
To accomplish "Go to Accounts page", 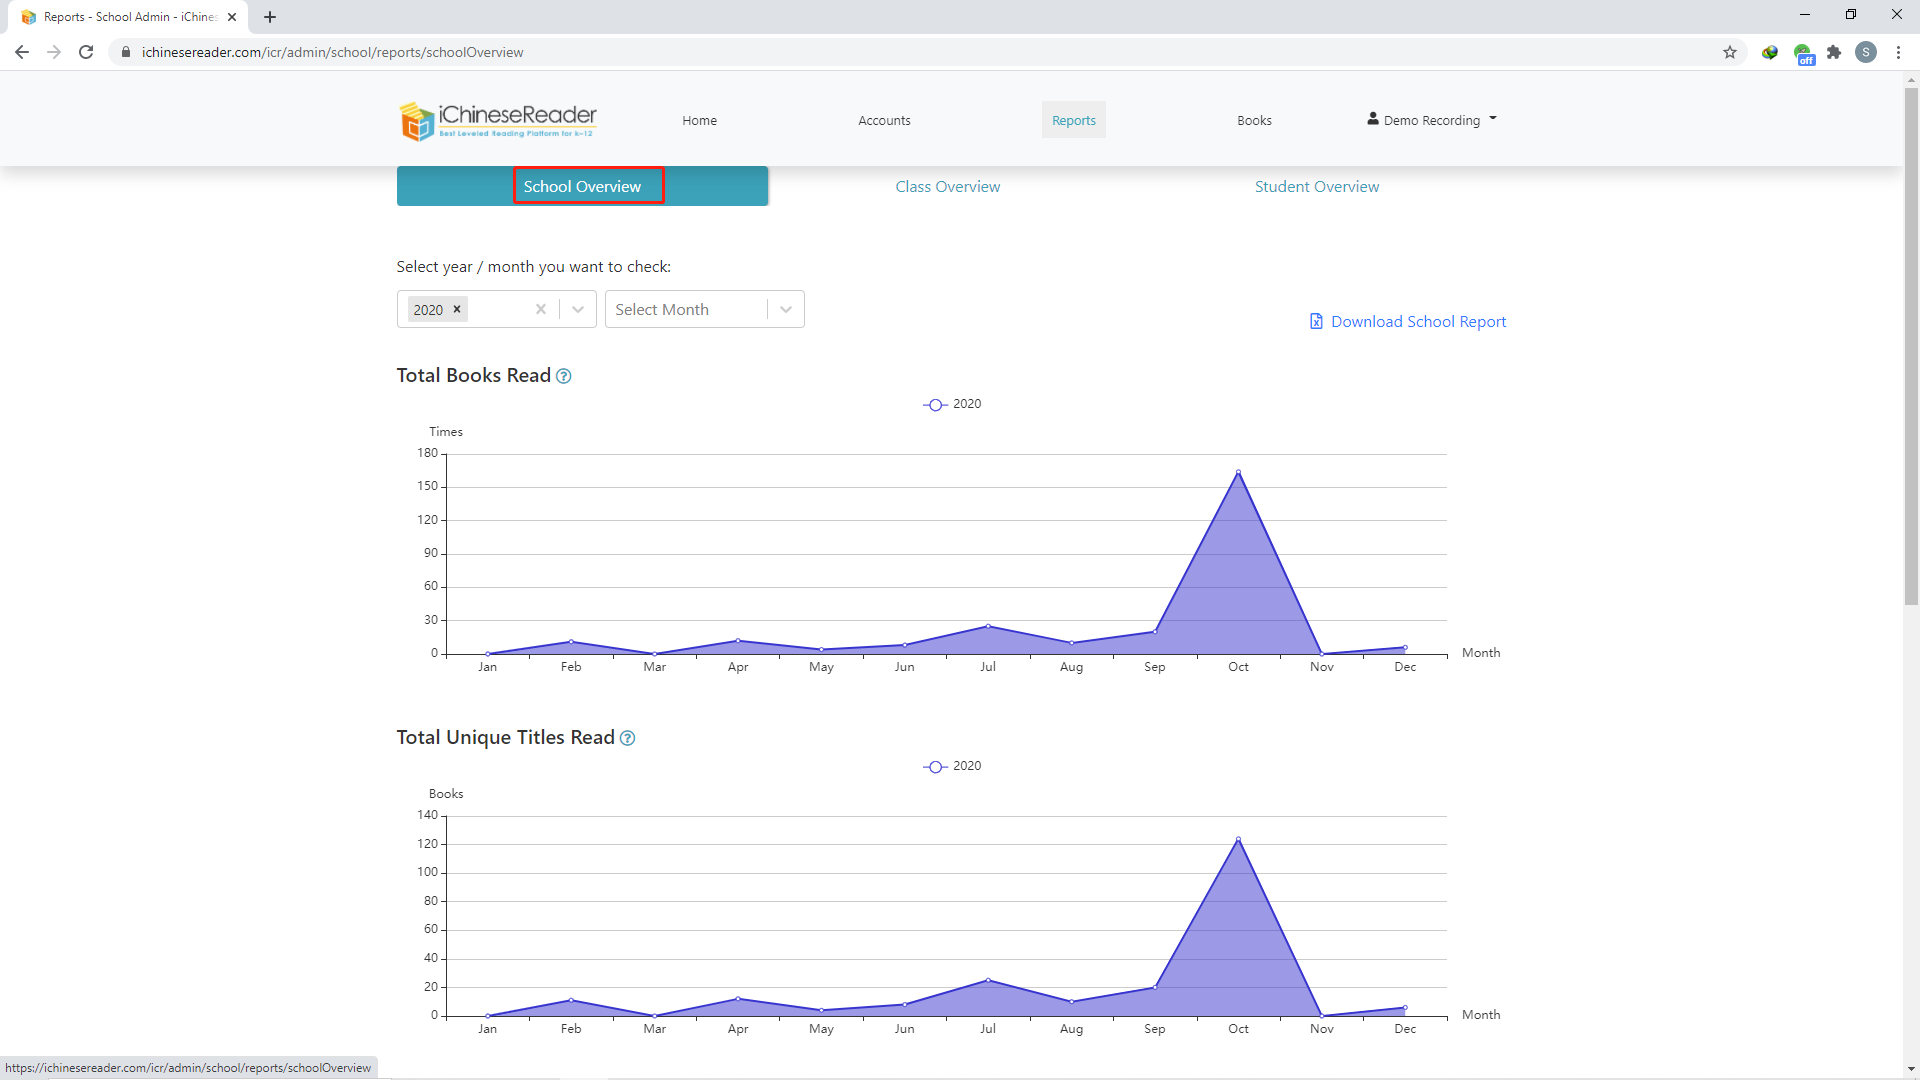I will pos(884,120).
